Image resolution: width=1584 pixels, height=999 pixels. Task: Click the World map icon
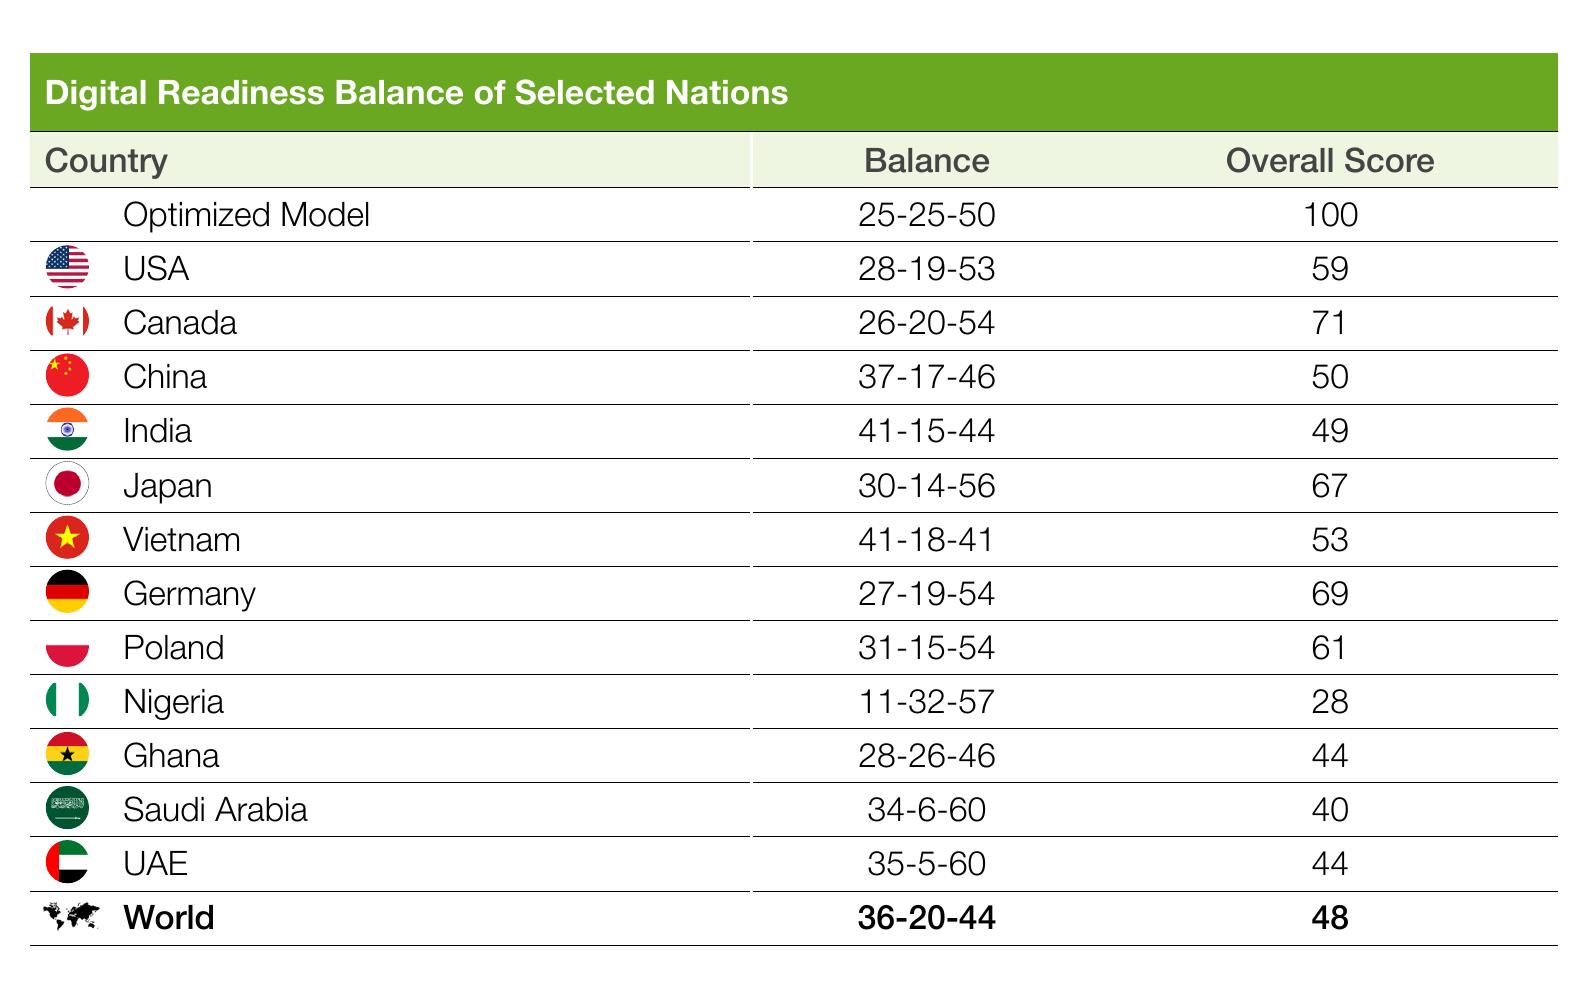(x=71, y=916)
